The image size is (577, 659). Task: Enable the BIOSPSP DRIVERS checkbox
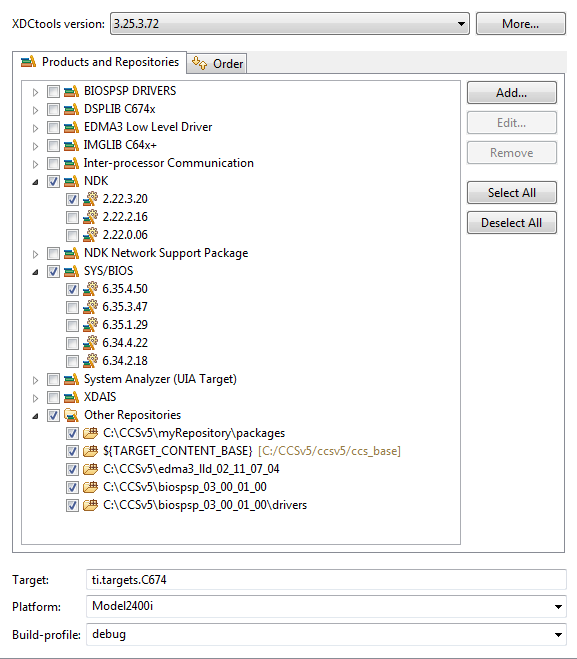click(x=53, y=91)
